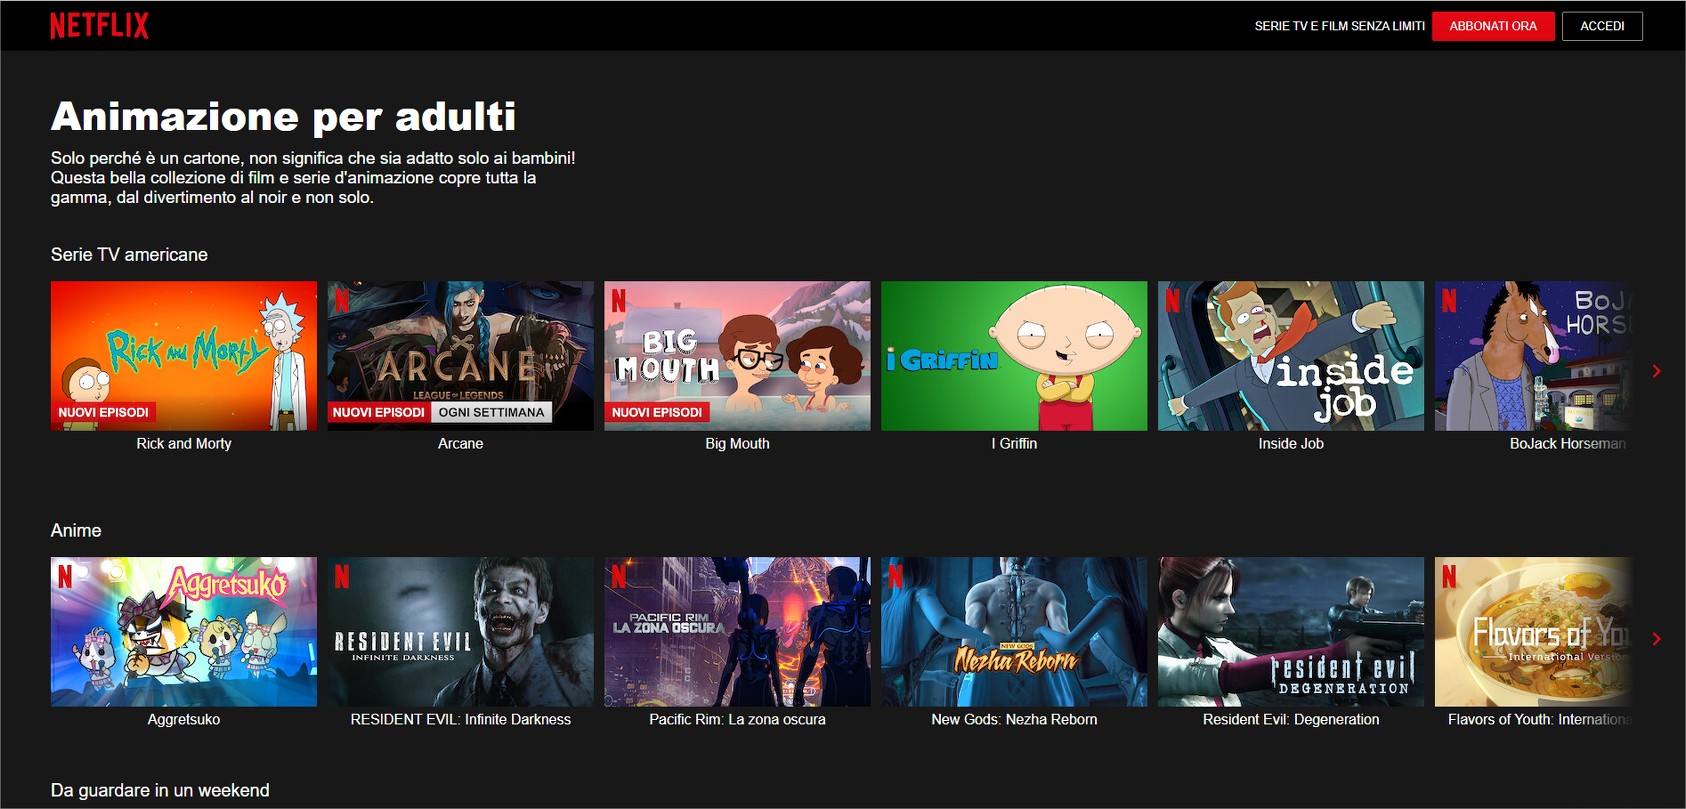Open the Aggretsuko artwork
The image size is (1686, 809).
click(183, 631)
